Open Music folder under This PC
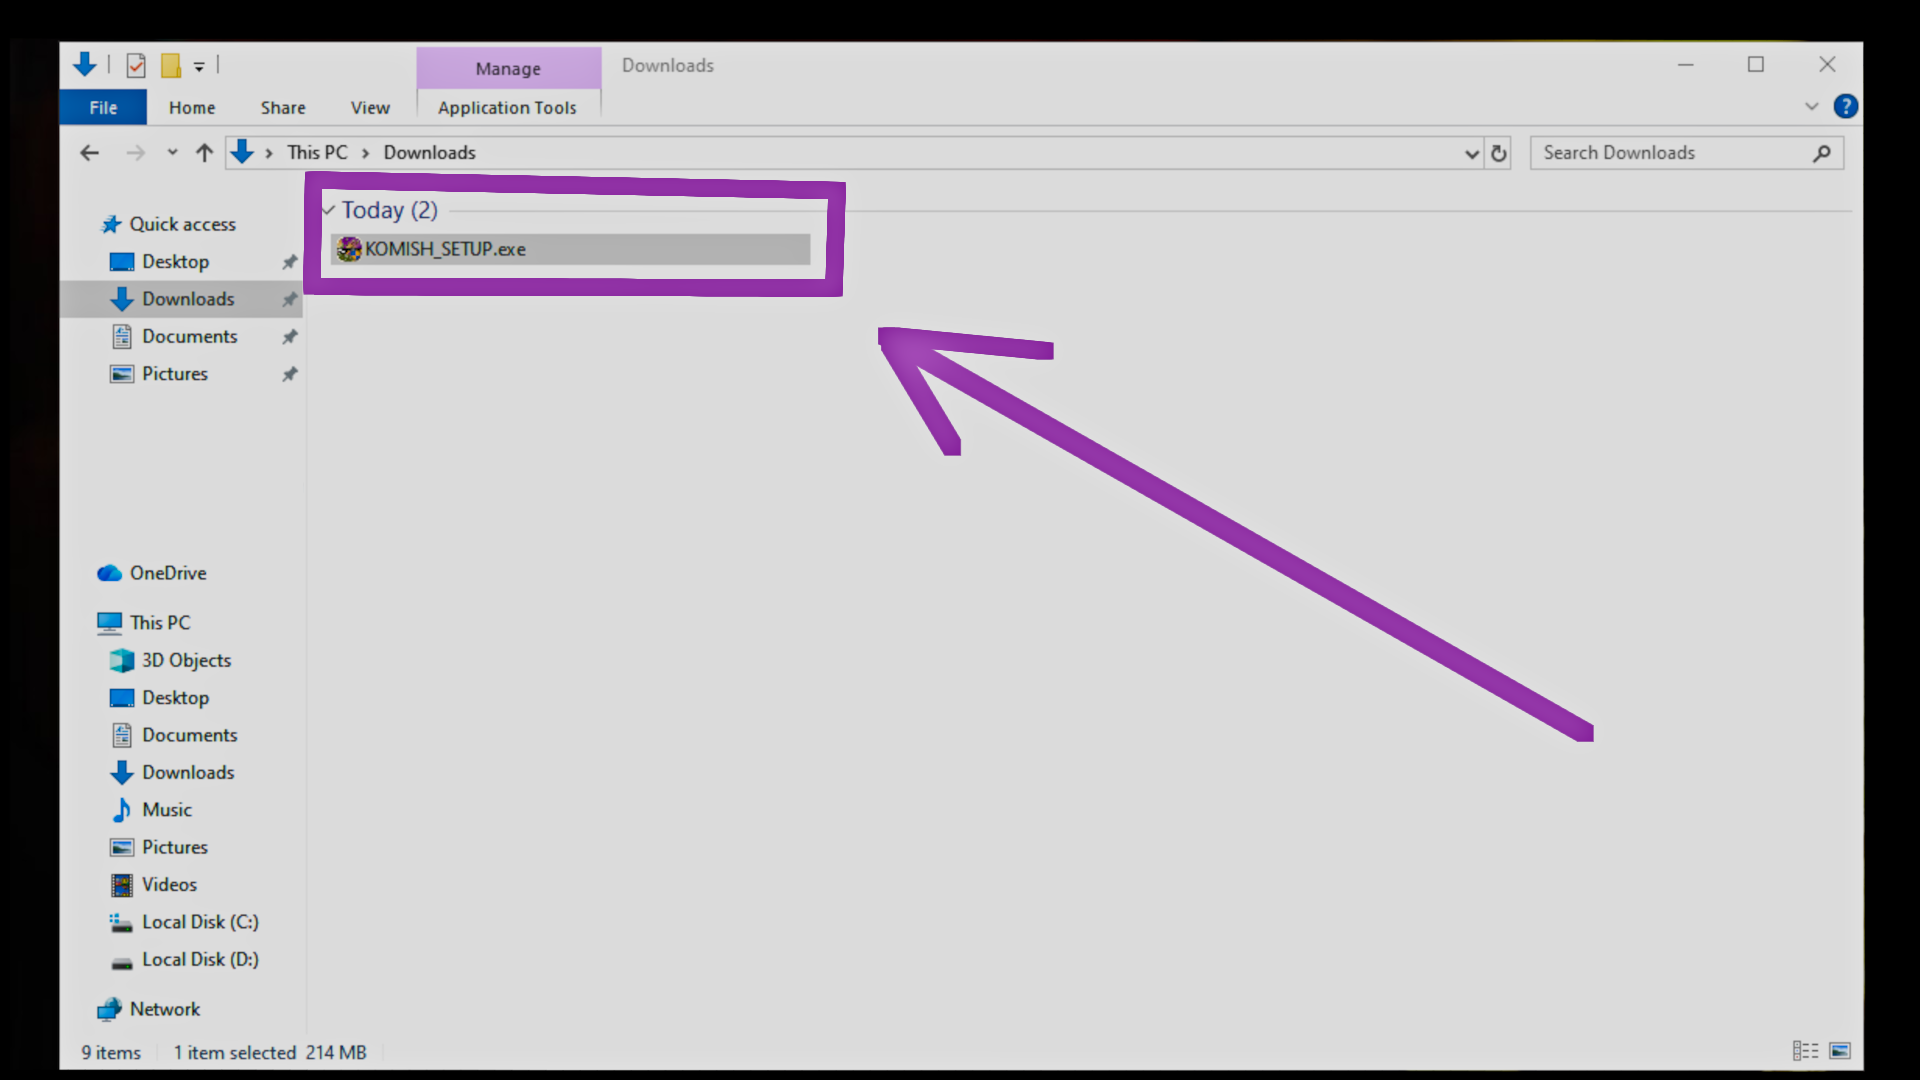Screen dimensions: 1920x1080 pyautogui.click(x=166, y=810)
